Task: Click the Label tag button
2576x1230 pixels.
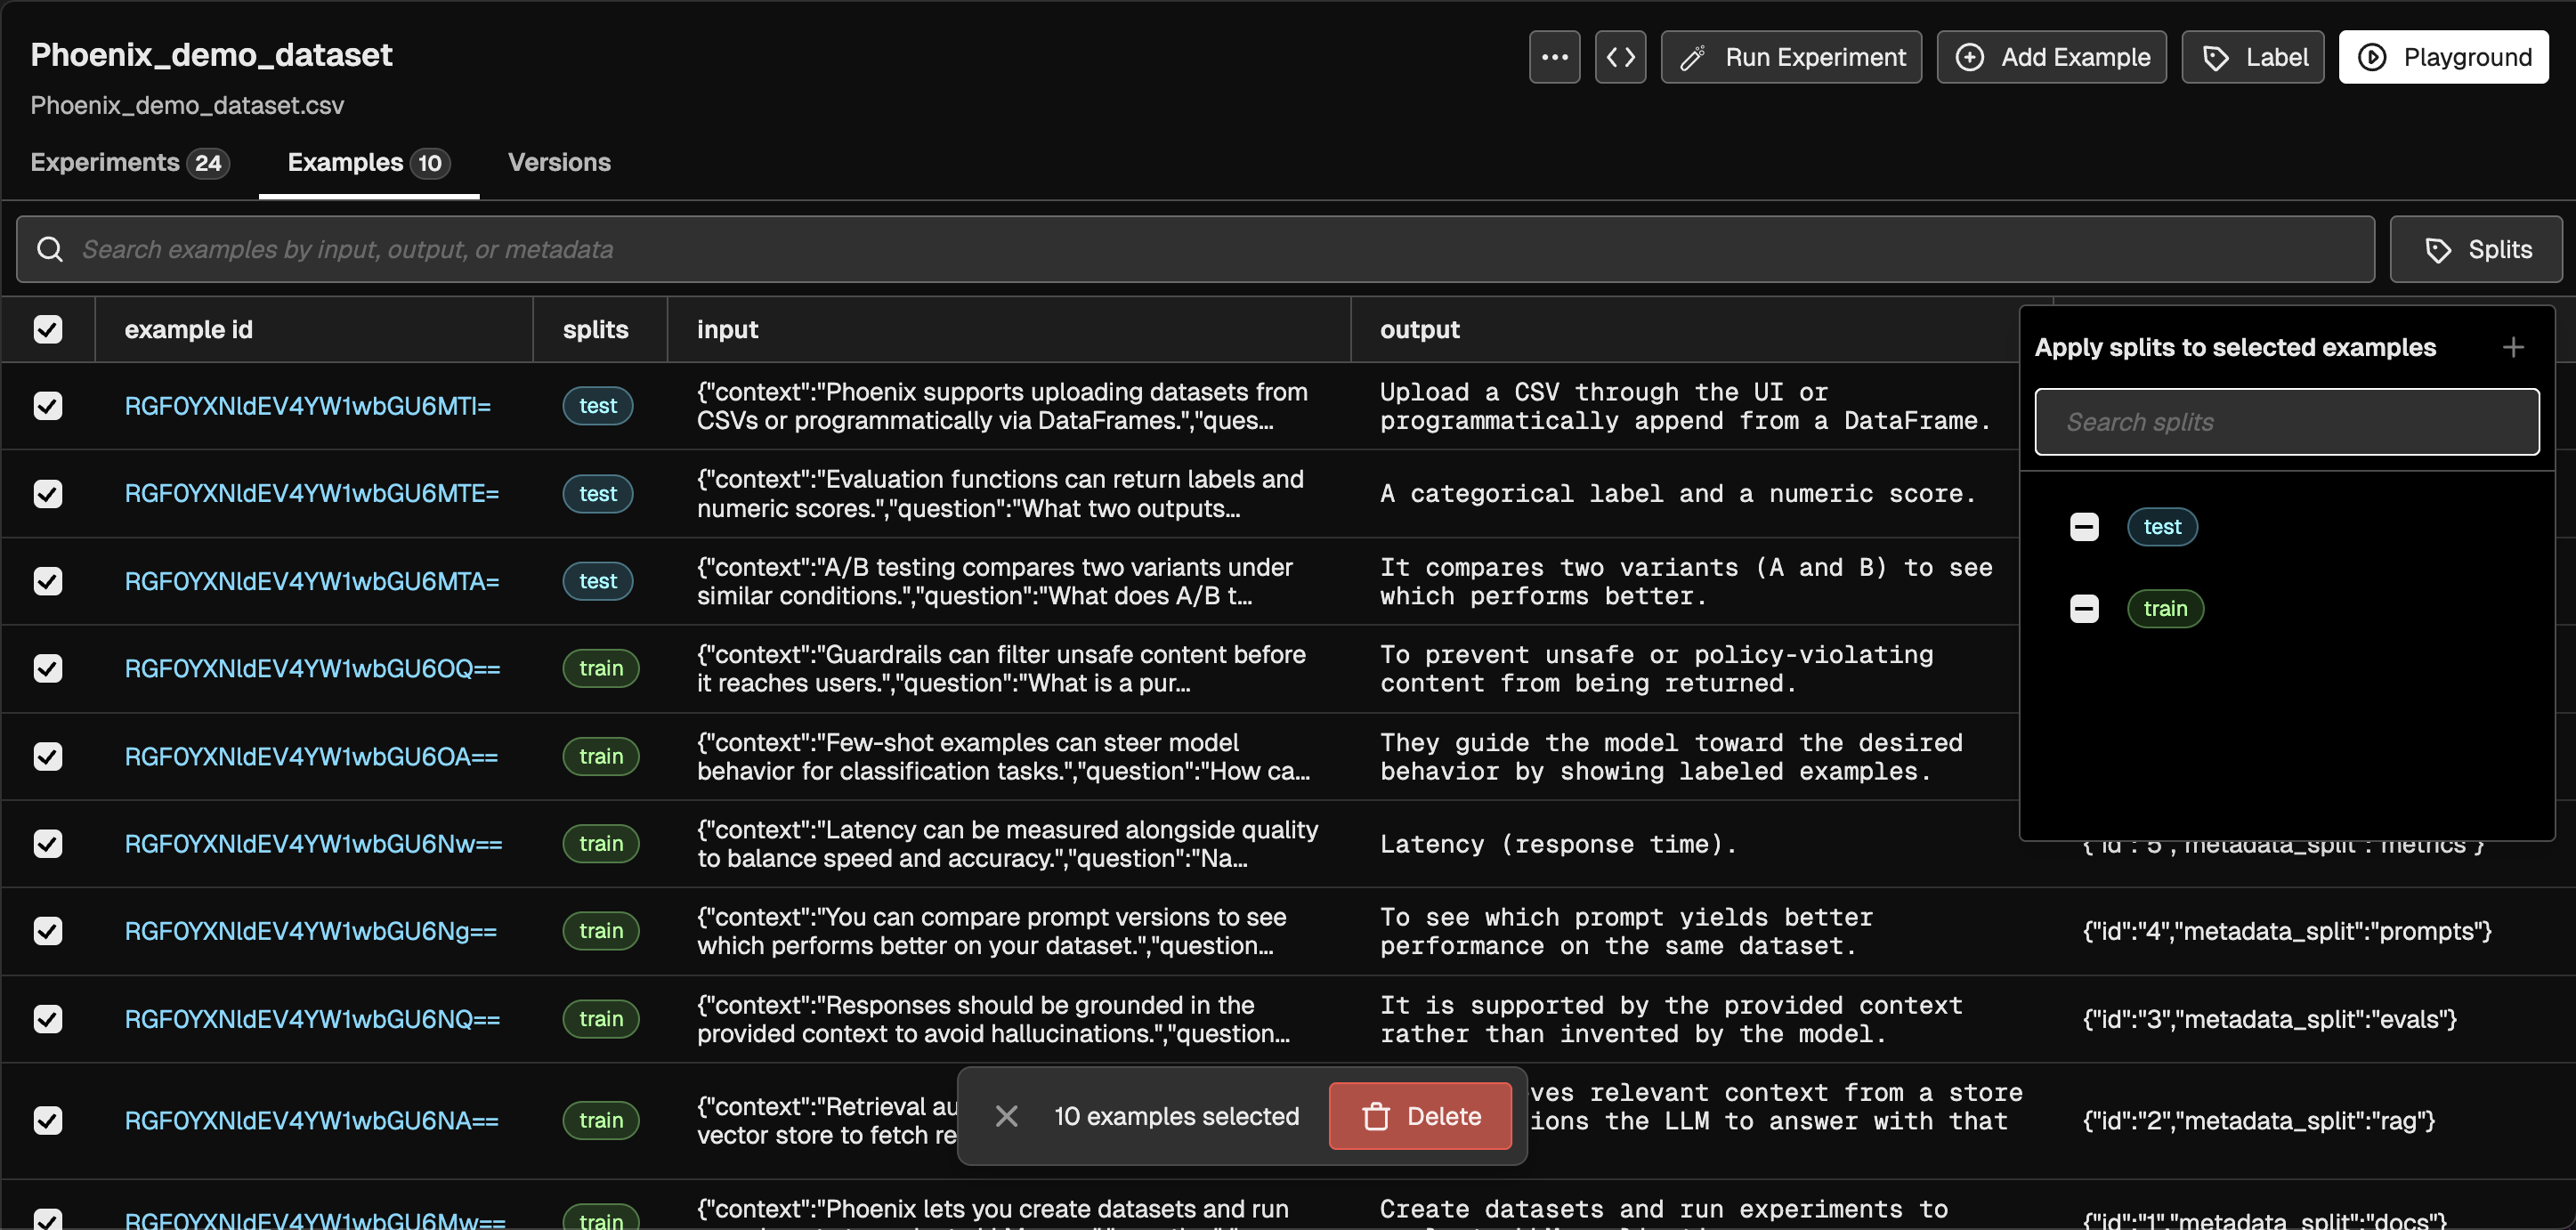Action: pyautogui.click(x=2252, y=57)
